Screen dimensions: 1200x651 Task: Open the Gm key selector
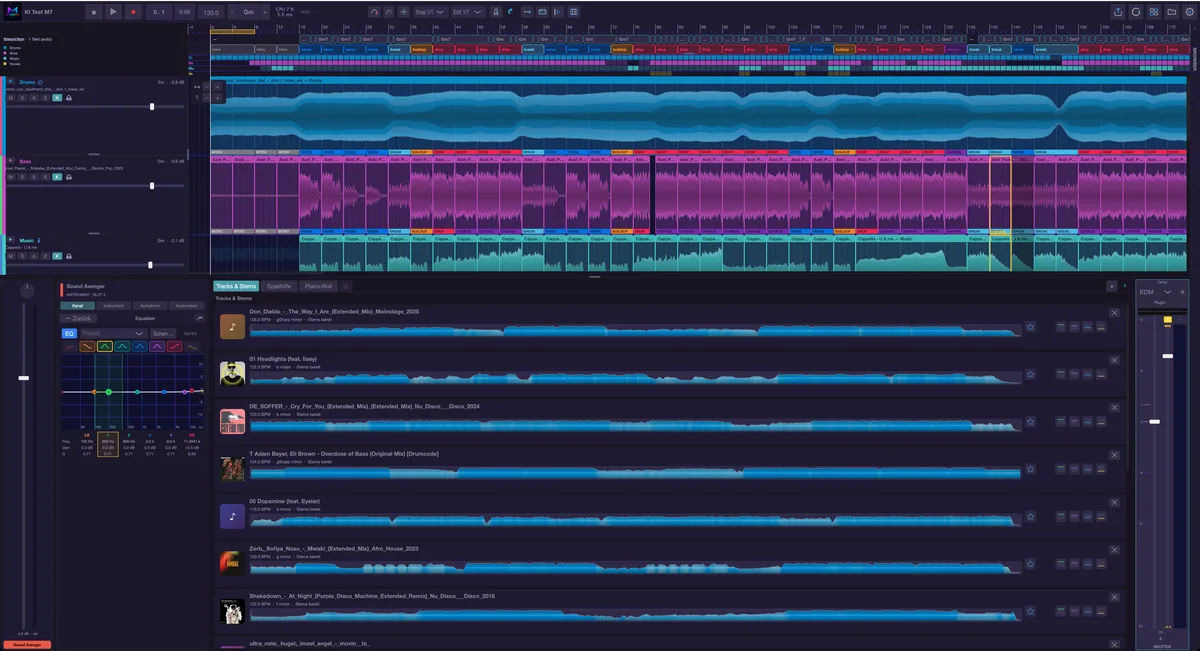(248, 12)
